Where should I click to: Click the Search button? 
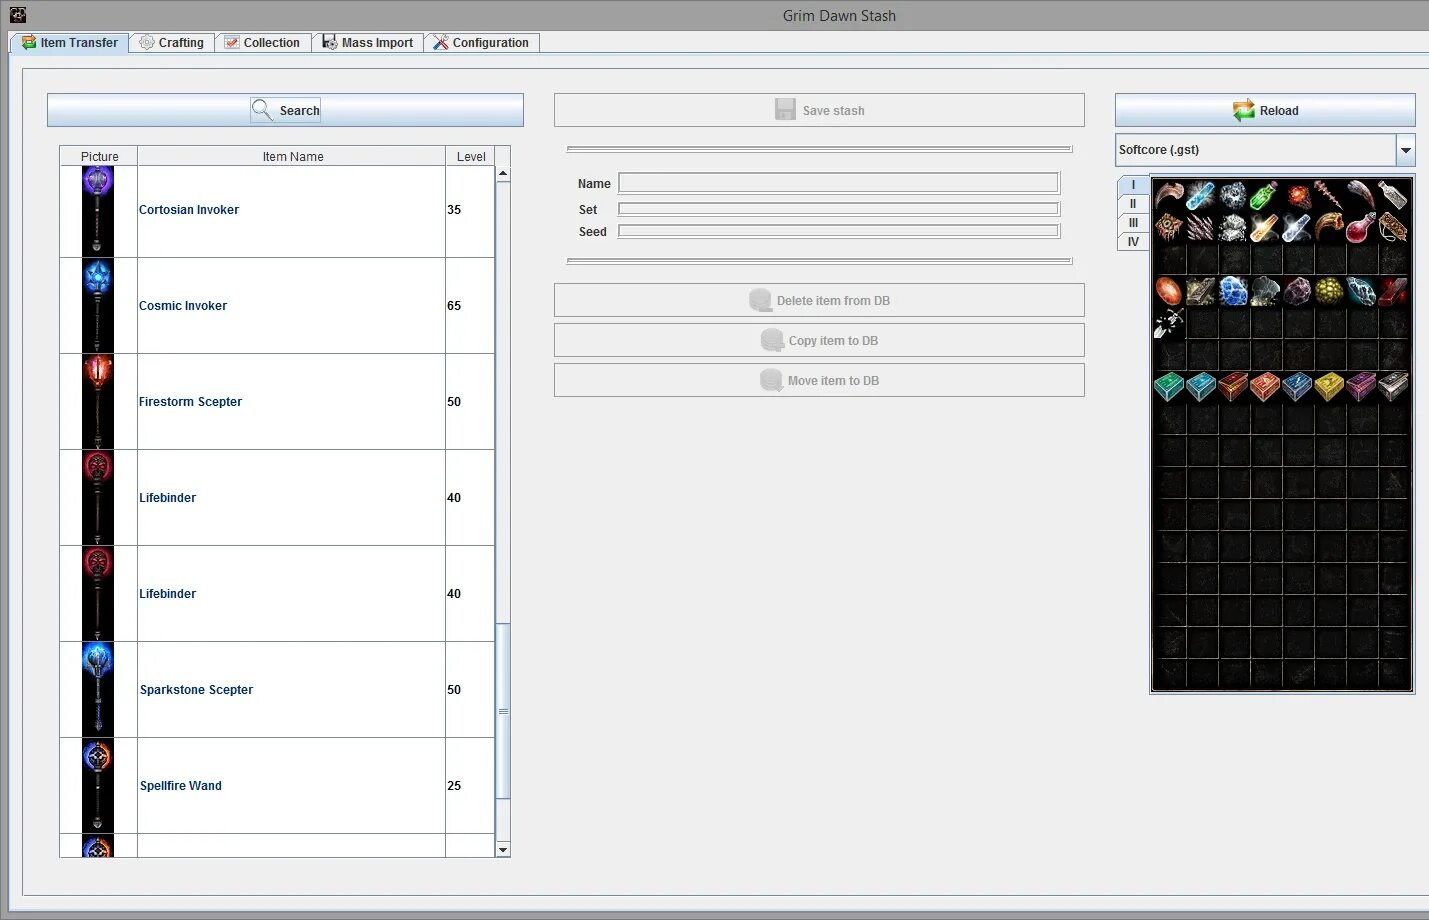pyautogui.click(x=285, y=110)
